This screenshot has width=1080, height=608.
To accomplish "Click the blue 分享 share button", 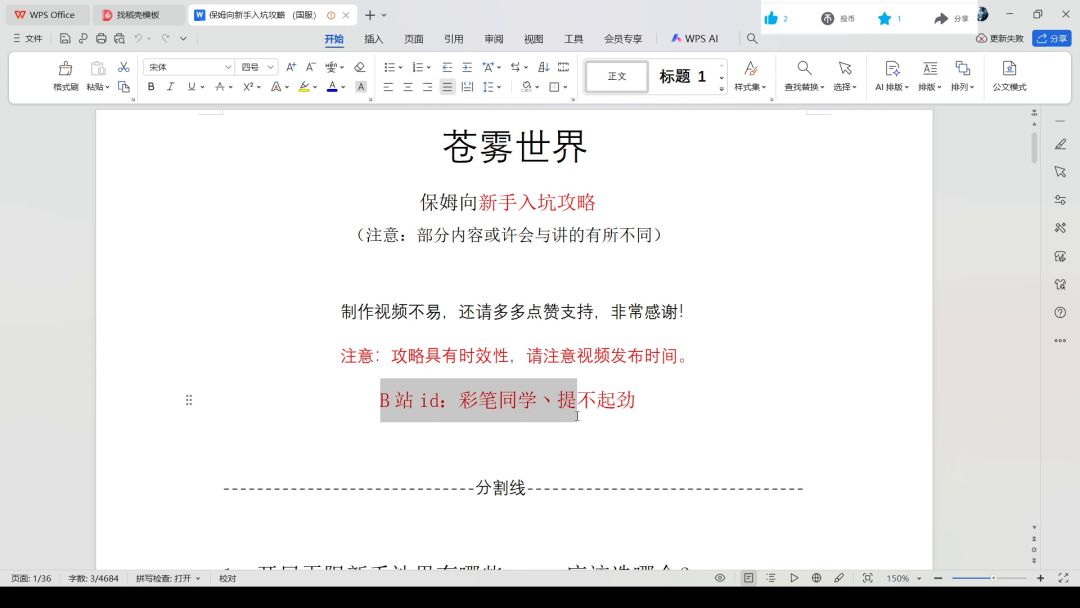I will click(x=1051, y=38).
